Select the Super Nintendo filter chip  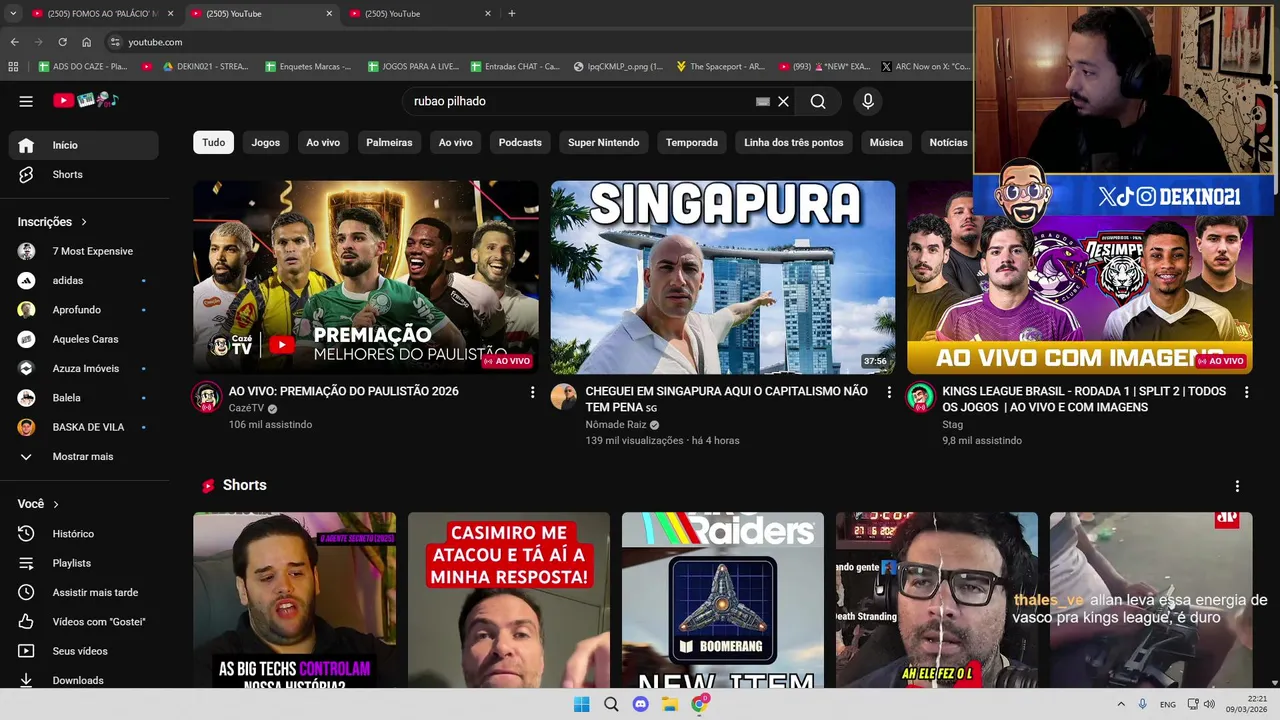pyautogui.click(x=603, y=142)
